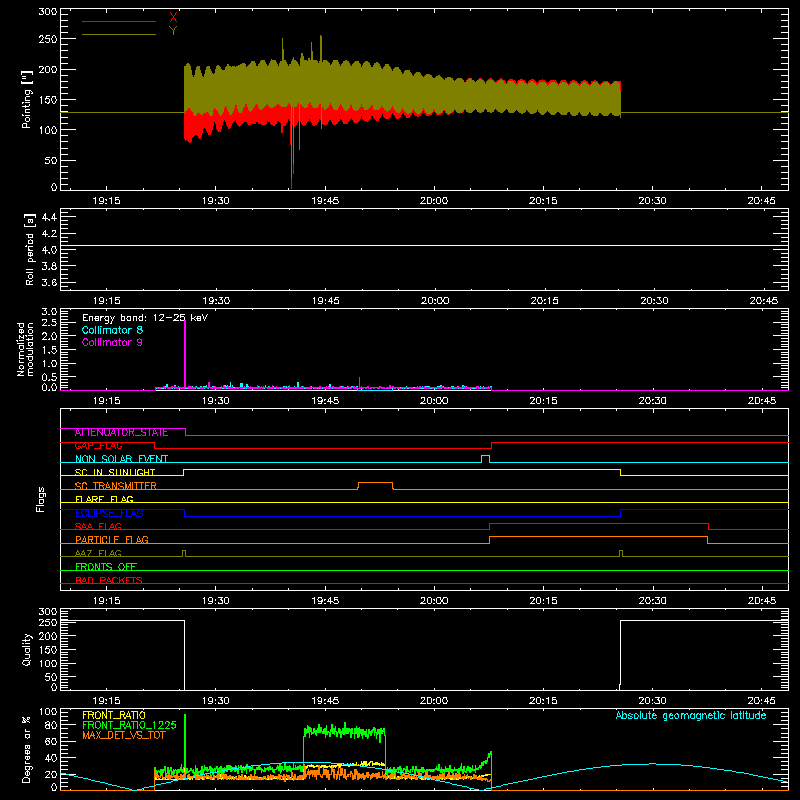Select 'Energy band: 12-25 keV' text
Viewport: 800px width, 800px height.
145,318
